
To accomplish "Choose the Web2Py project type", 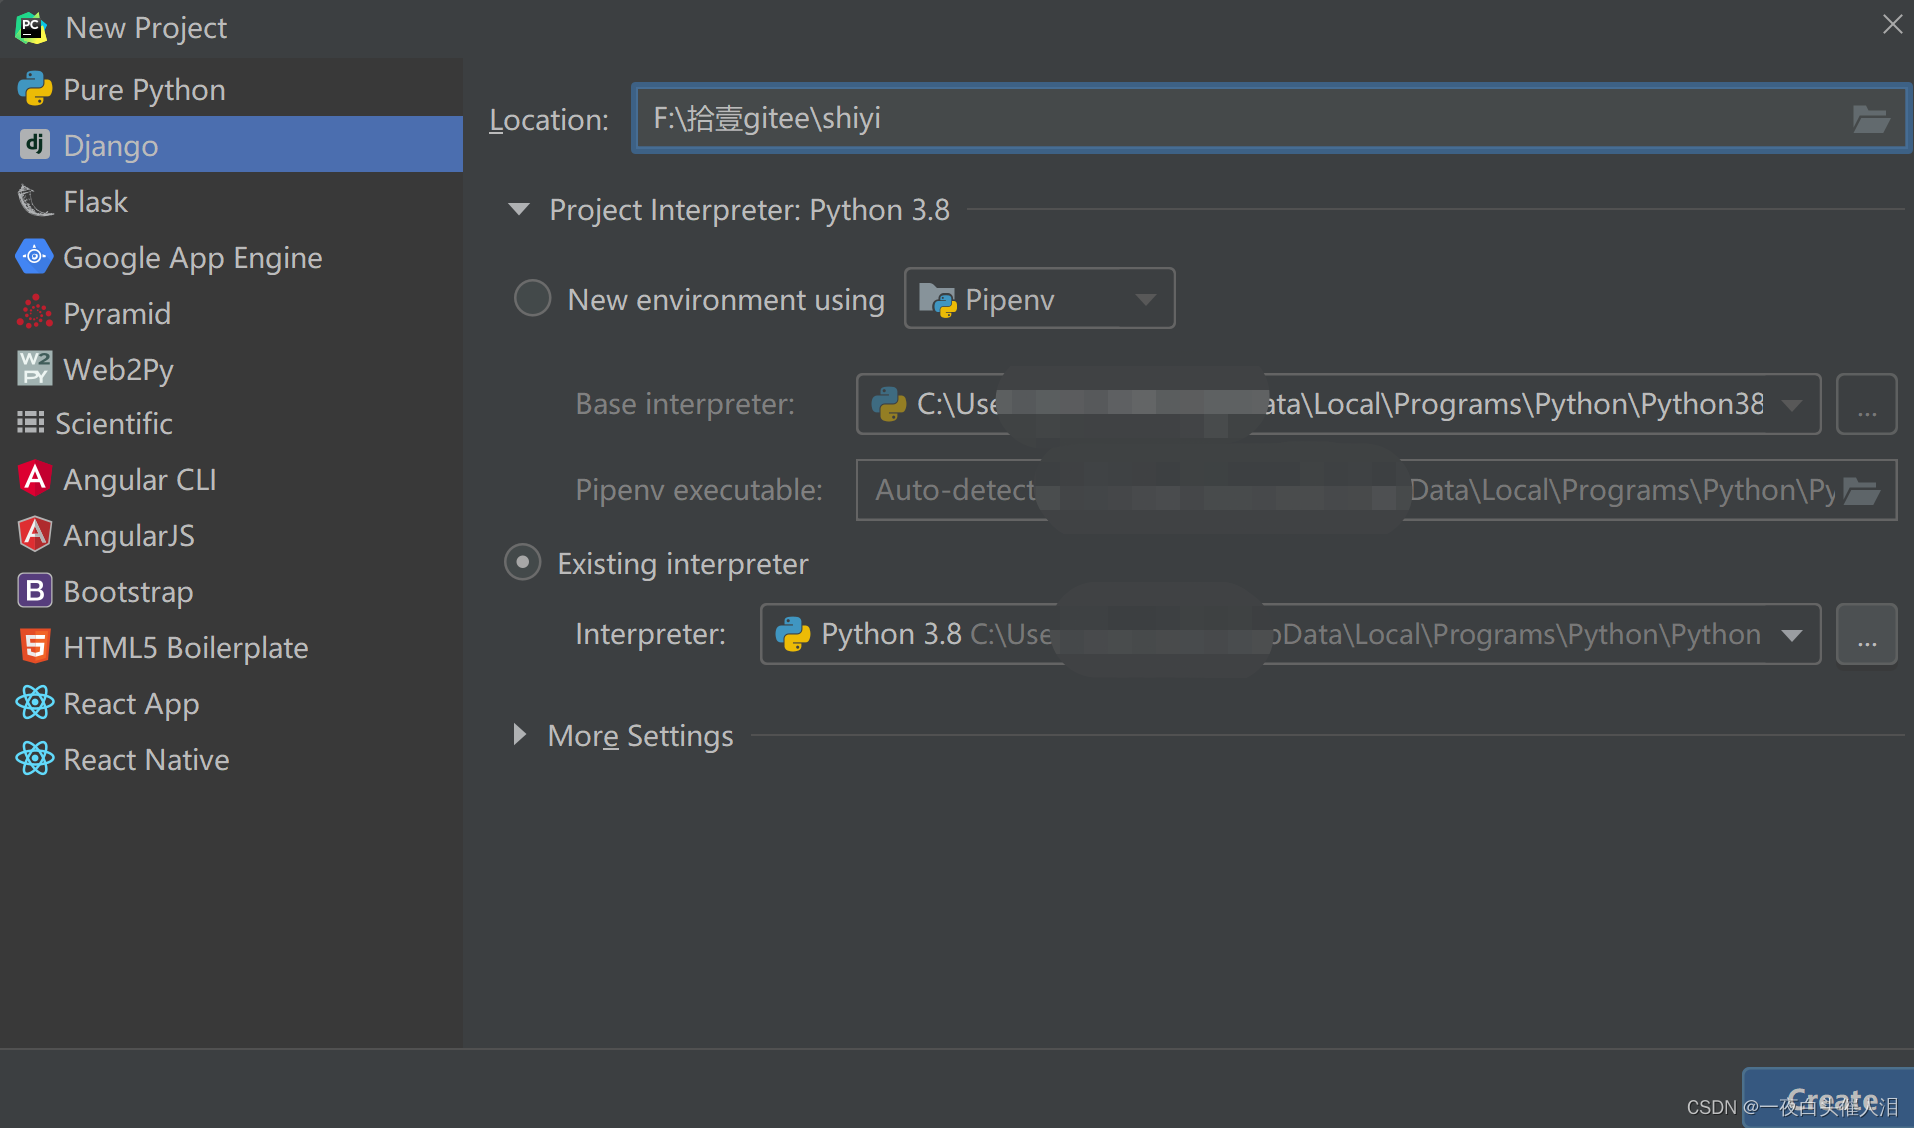I will (x=231, y=369).
